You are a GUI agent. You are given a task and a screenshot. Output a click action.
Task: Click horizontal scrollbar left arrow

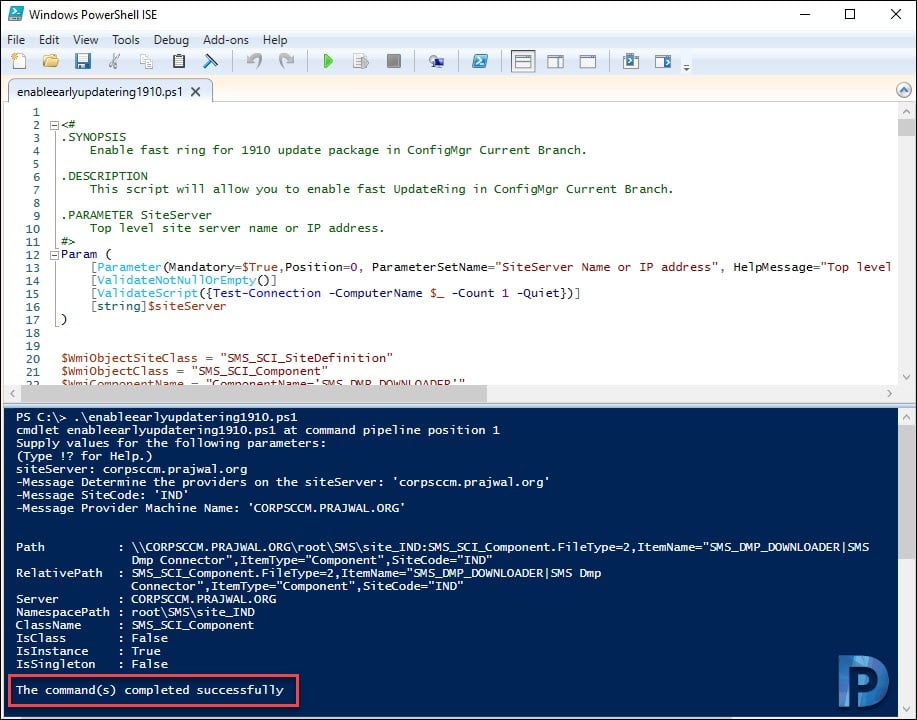tap(12, 394)
